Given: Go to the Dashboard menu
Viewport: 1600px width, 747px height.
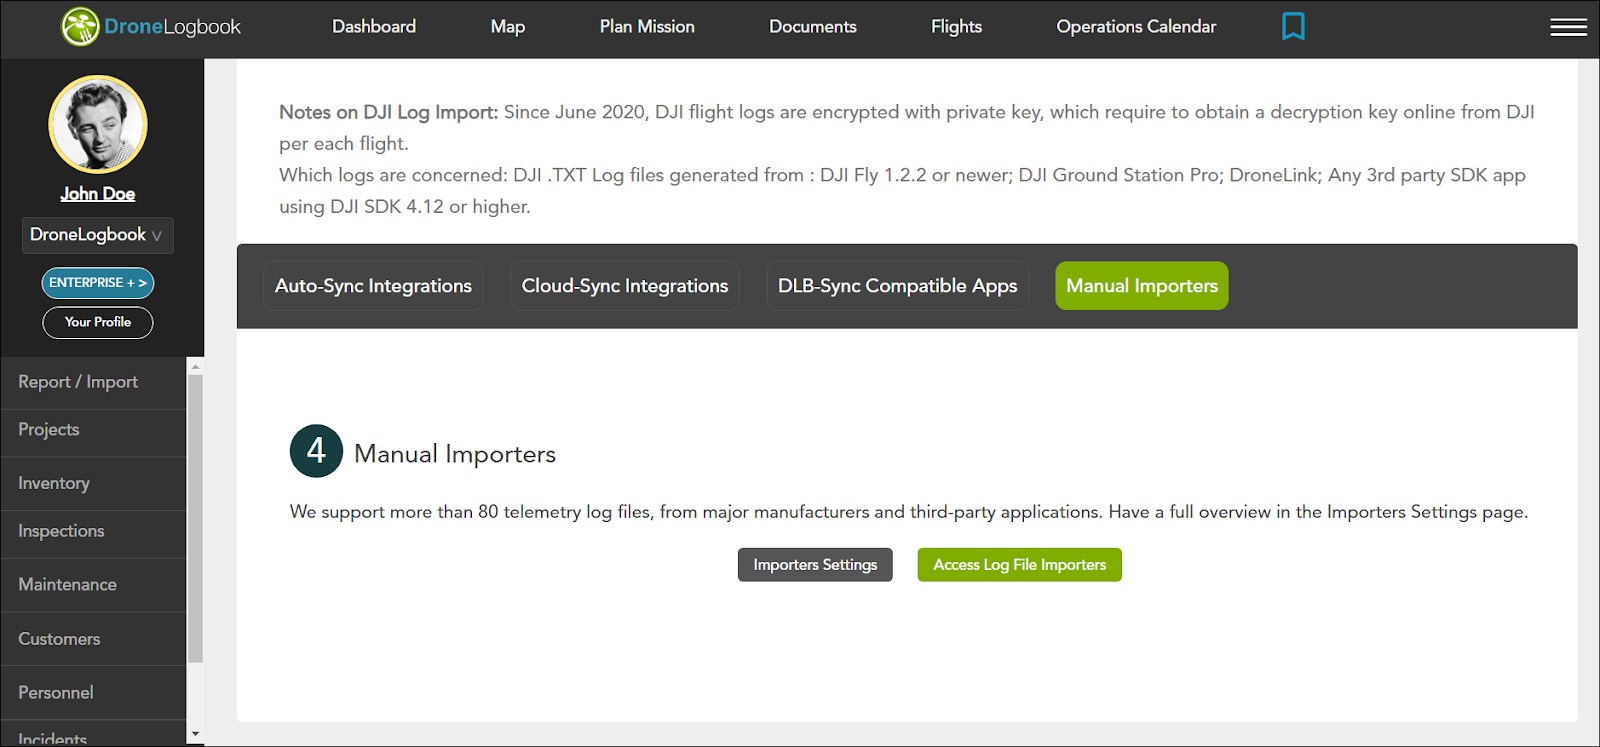Looking at the screenshot, I should click(x=374, y=27).
